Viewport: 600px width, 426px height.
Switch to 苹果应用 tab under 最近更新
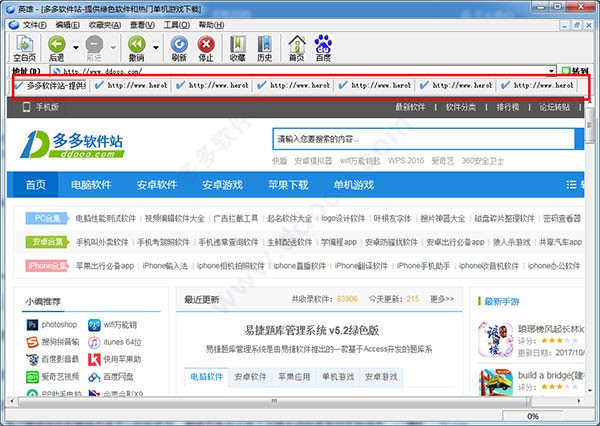[294, 377]
